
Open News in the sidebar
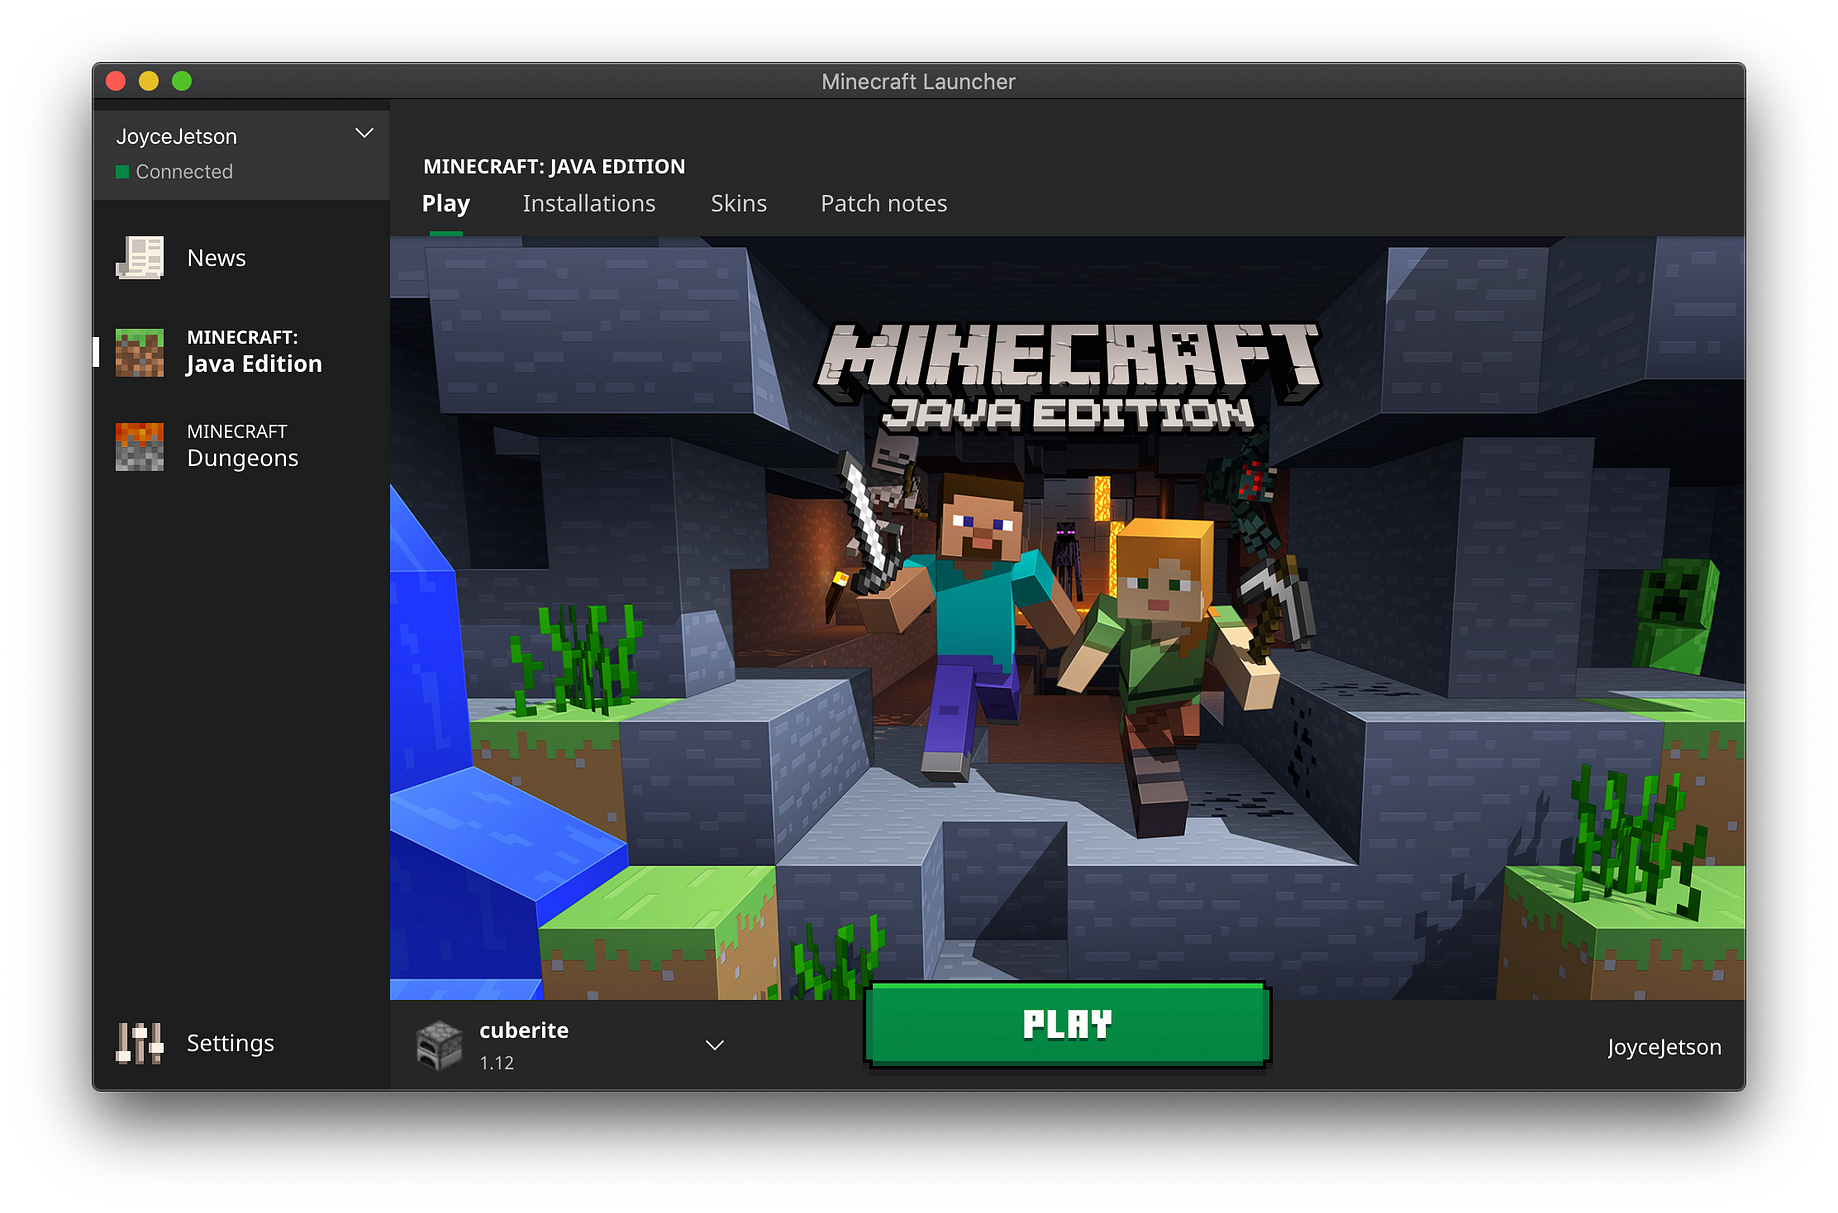pyautogui.click(x=241, y=258)
